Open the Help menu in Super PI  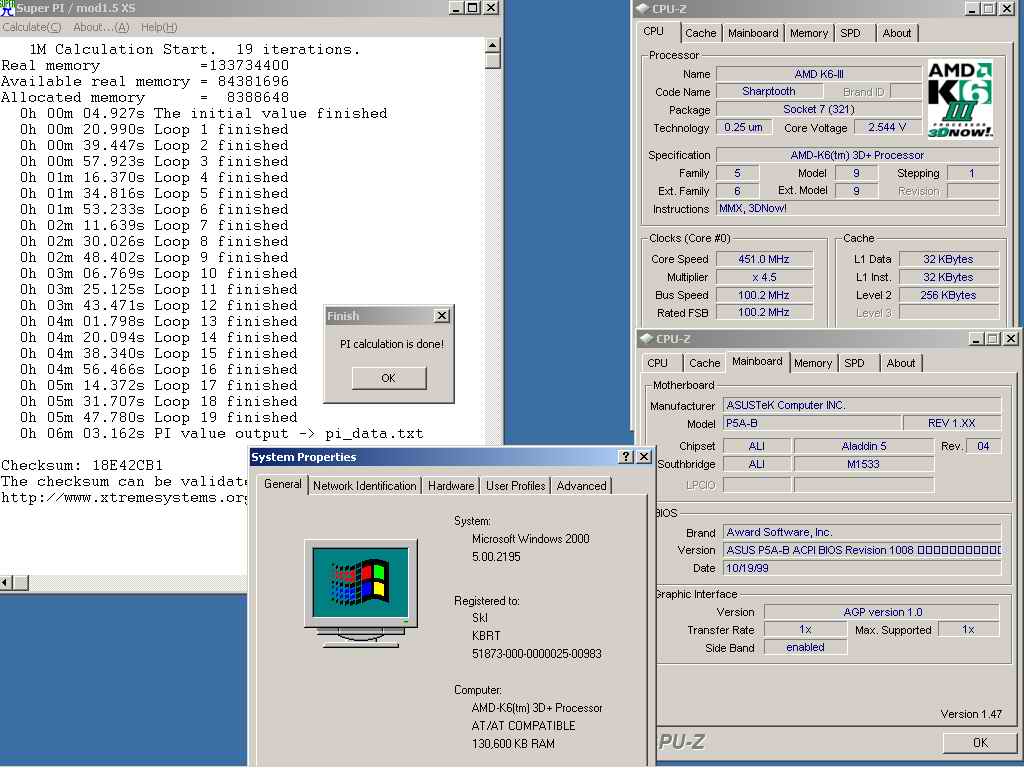159,27
